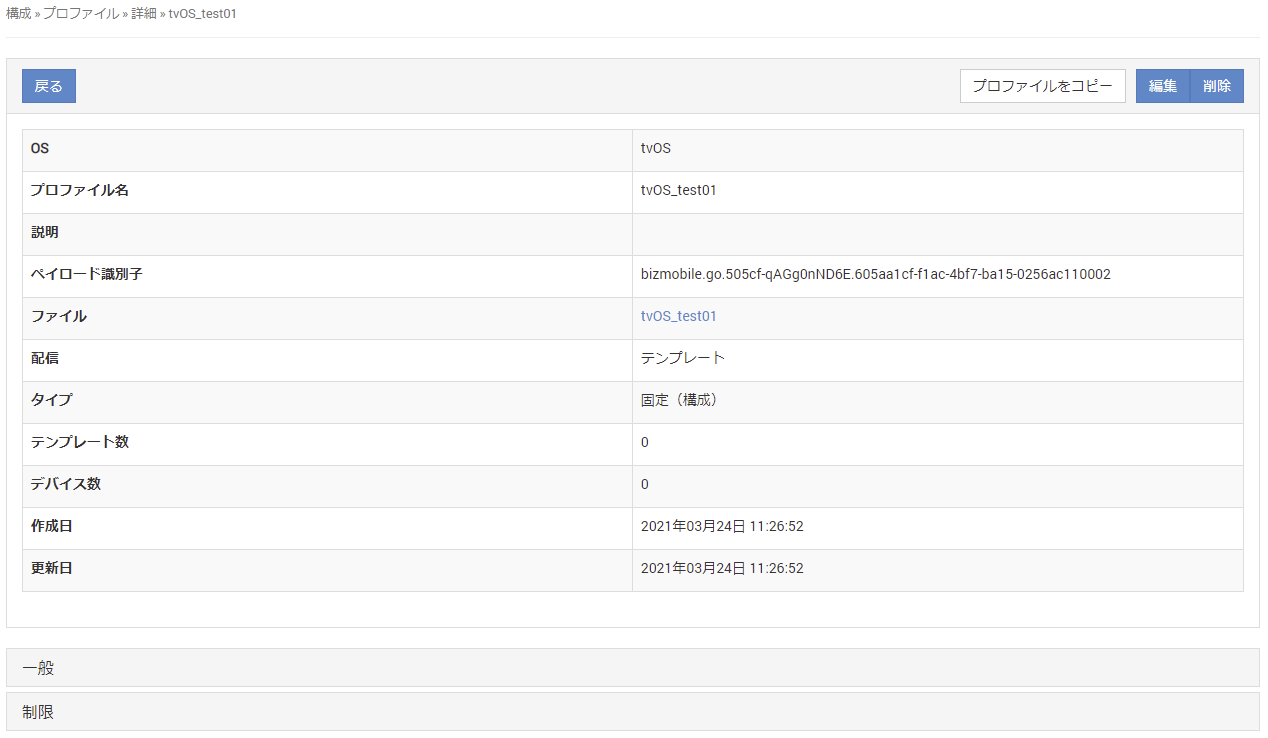Expand the 一般 section
Screen dimensions: 1268x738
38,667
